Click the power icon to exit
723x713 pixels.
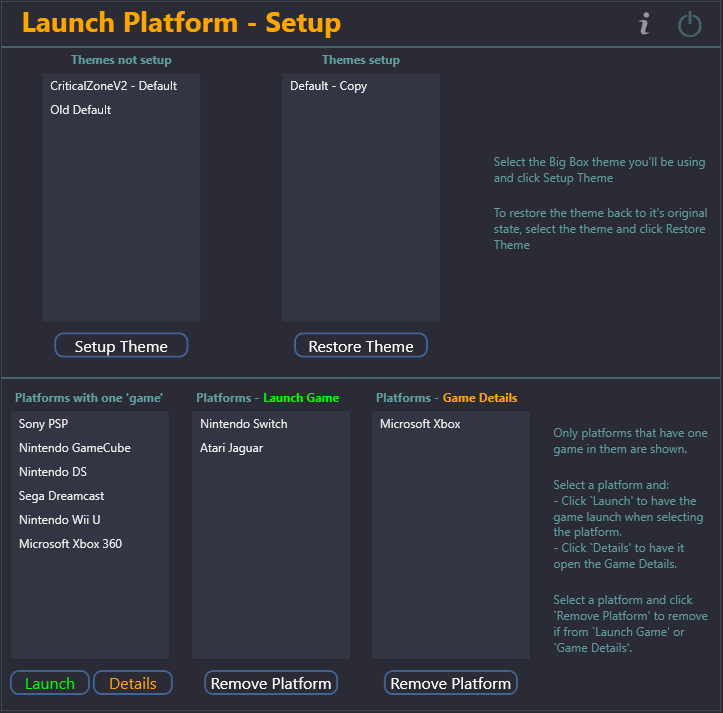click(x=690, y=24)
